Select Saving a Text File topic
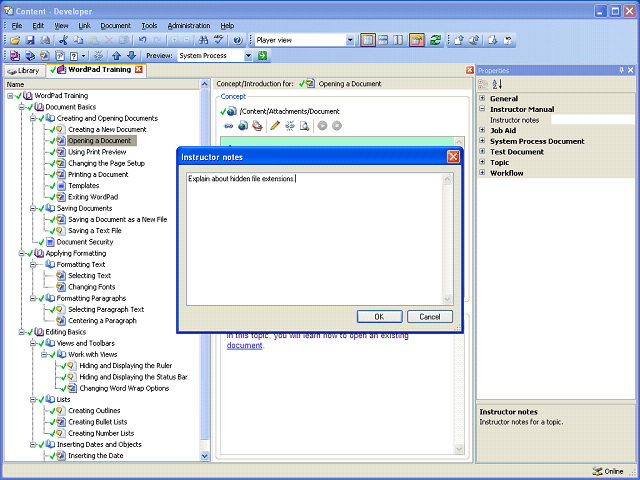The height and width of the screenshot is (480, 640). [95, 231]
